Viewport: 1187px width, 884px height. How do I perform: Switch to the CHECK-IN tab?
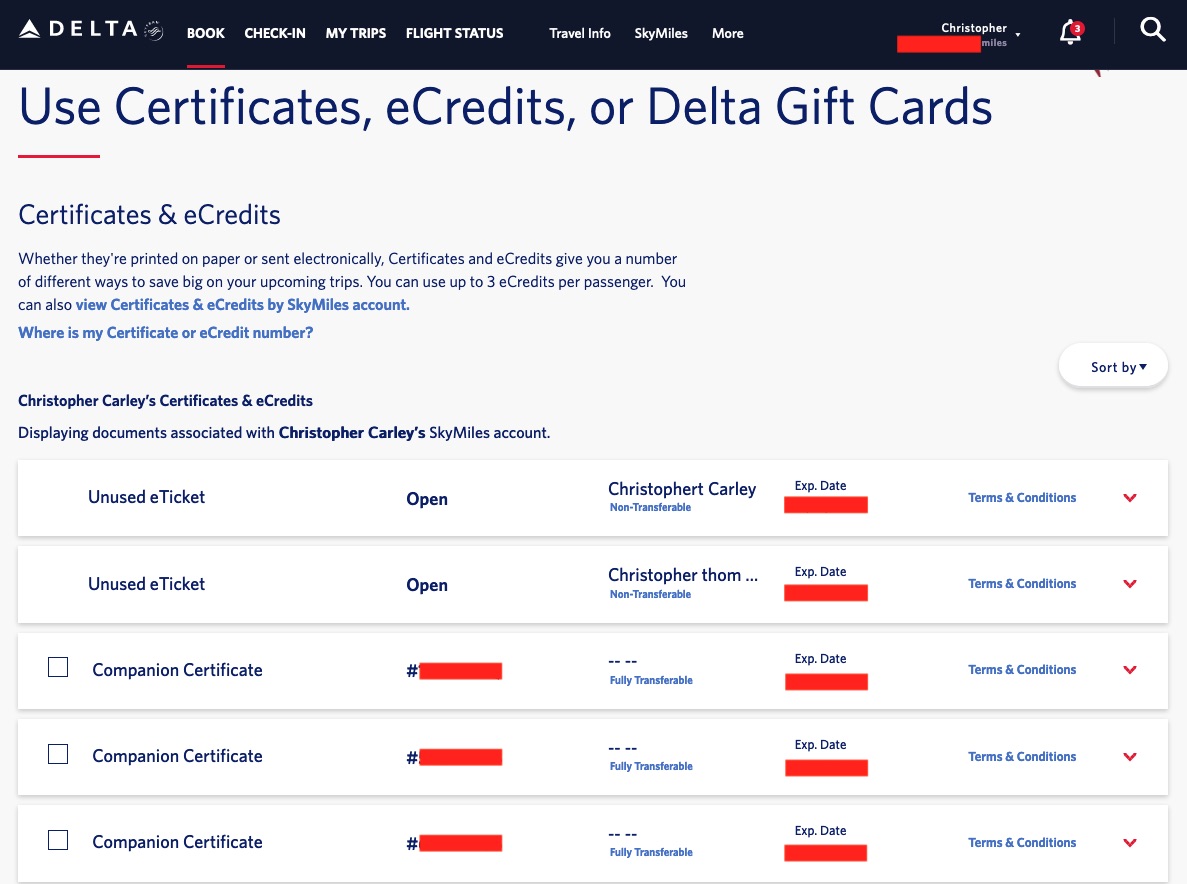tap(274, 33)
